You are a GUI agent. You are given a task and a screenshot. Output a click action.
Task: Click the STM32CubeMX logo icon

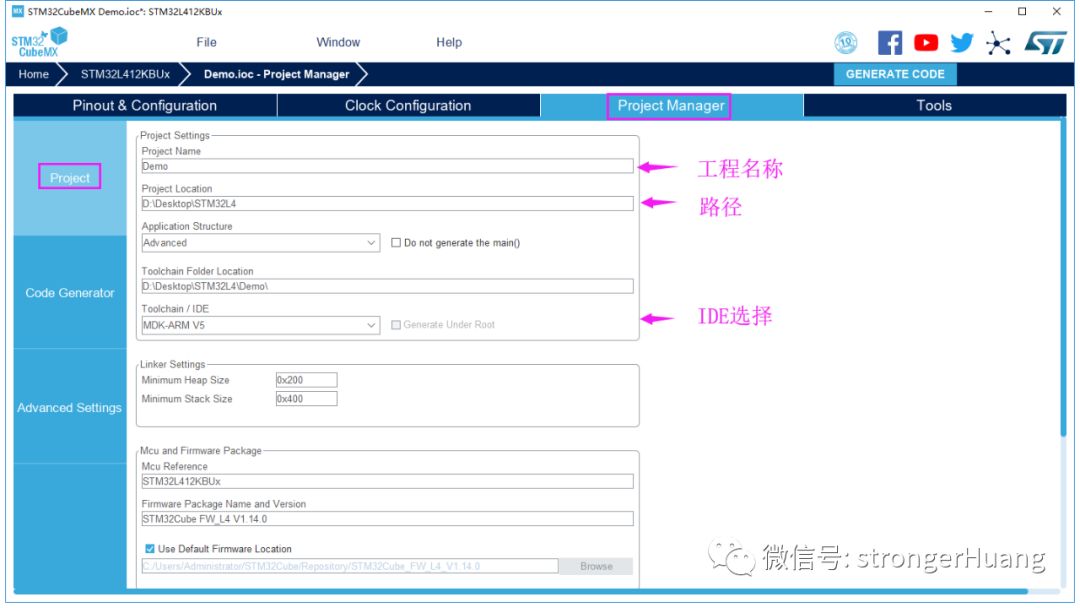point(40,43)
